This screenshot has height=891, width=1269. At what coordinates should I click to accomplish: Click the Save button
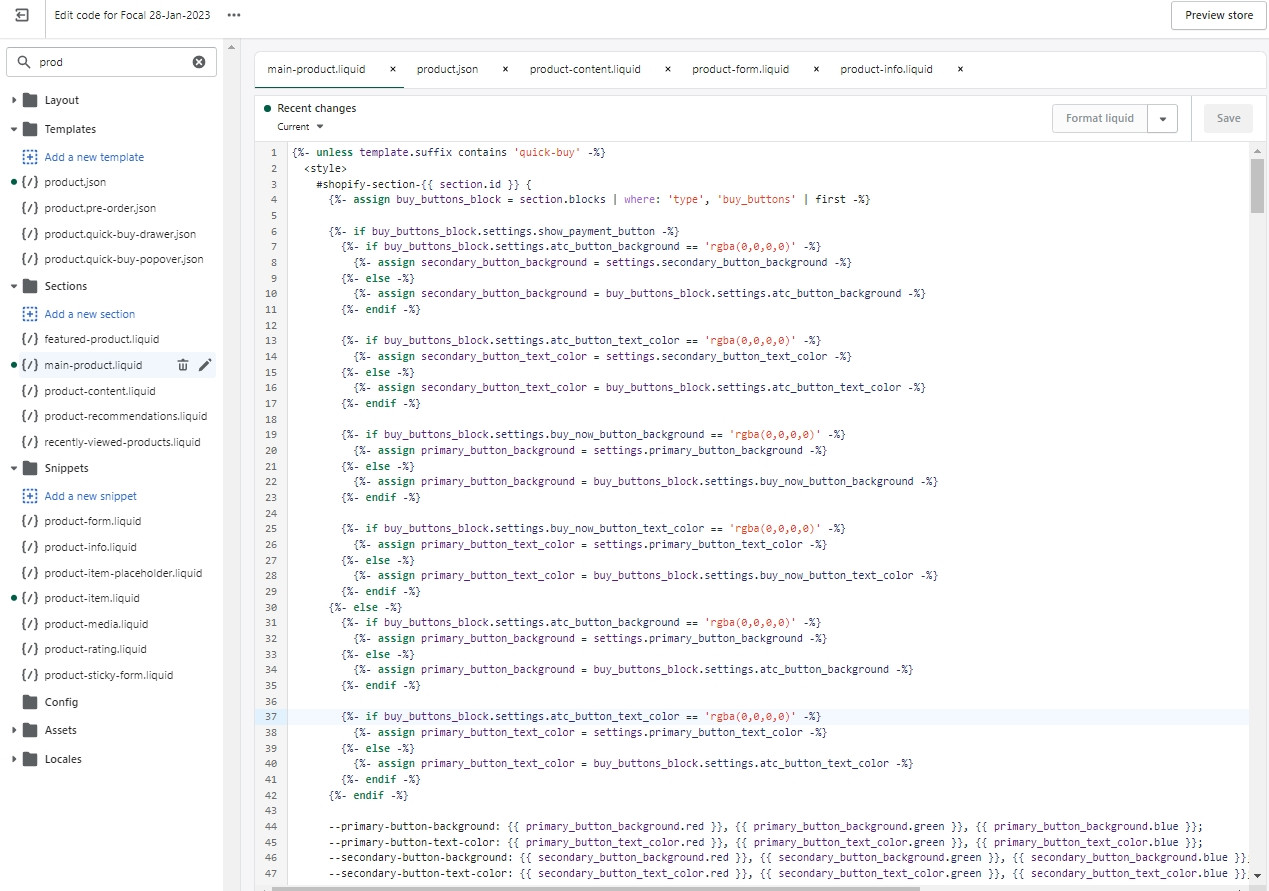coord(1228,118)
